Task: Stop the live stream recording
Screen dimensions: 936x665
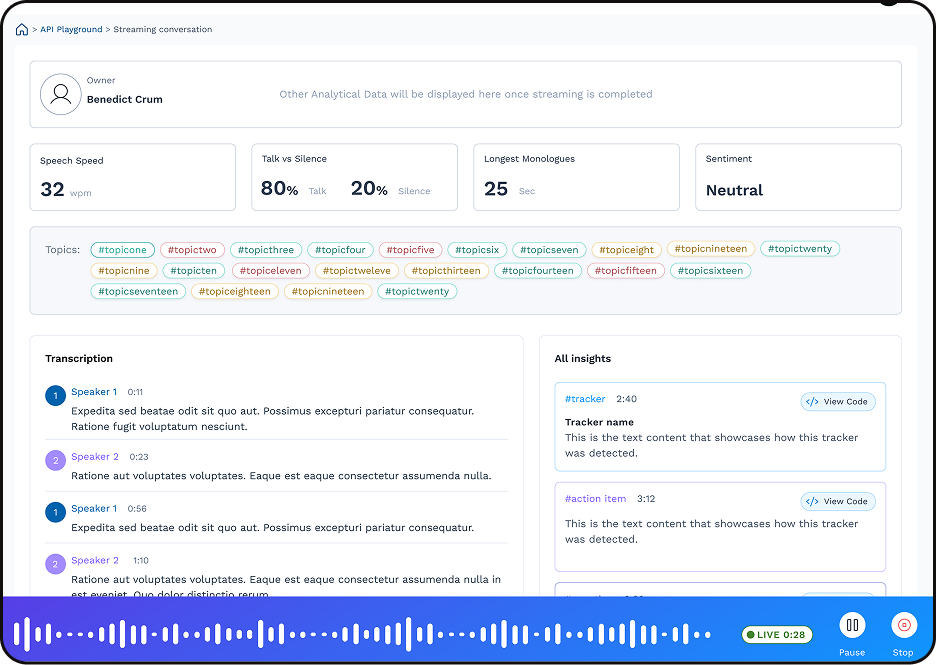Action: coord(903,626)
